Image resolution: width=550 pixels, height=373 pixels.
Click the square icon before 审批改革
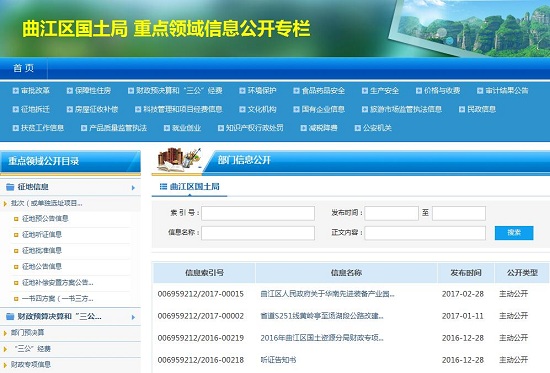point(15,91)
